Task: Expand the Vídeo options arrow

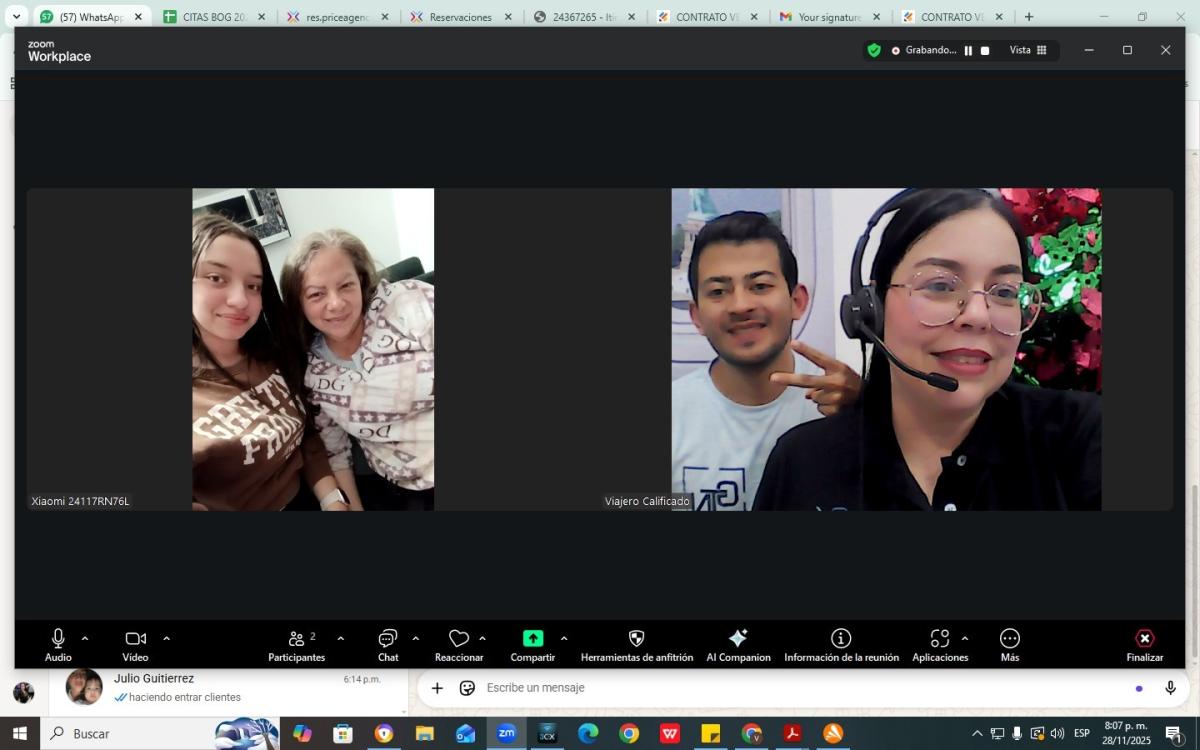Action: click(x=166, y=638)
